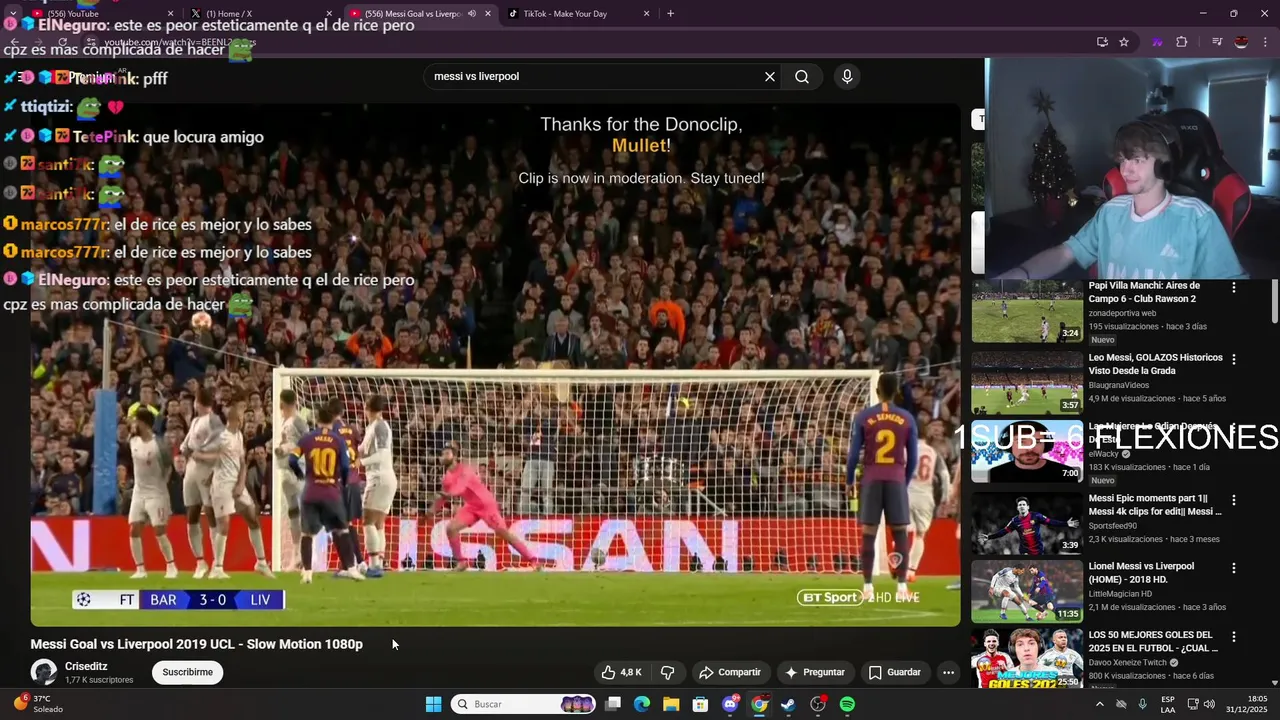This screenshot has height=720, width=1280.
Task: Dislike the Messi goal video
Action: tap(668, 672)
